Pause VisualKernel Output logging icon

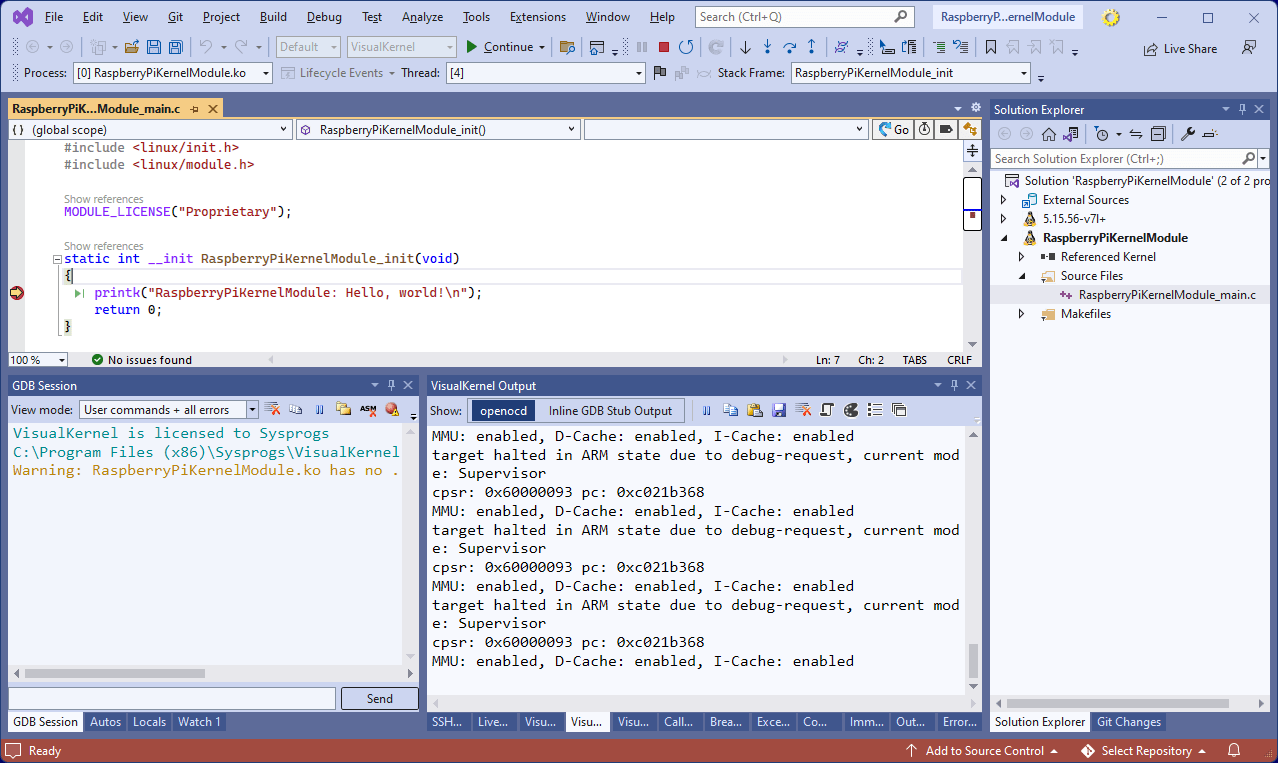706,409
